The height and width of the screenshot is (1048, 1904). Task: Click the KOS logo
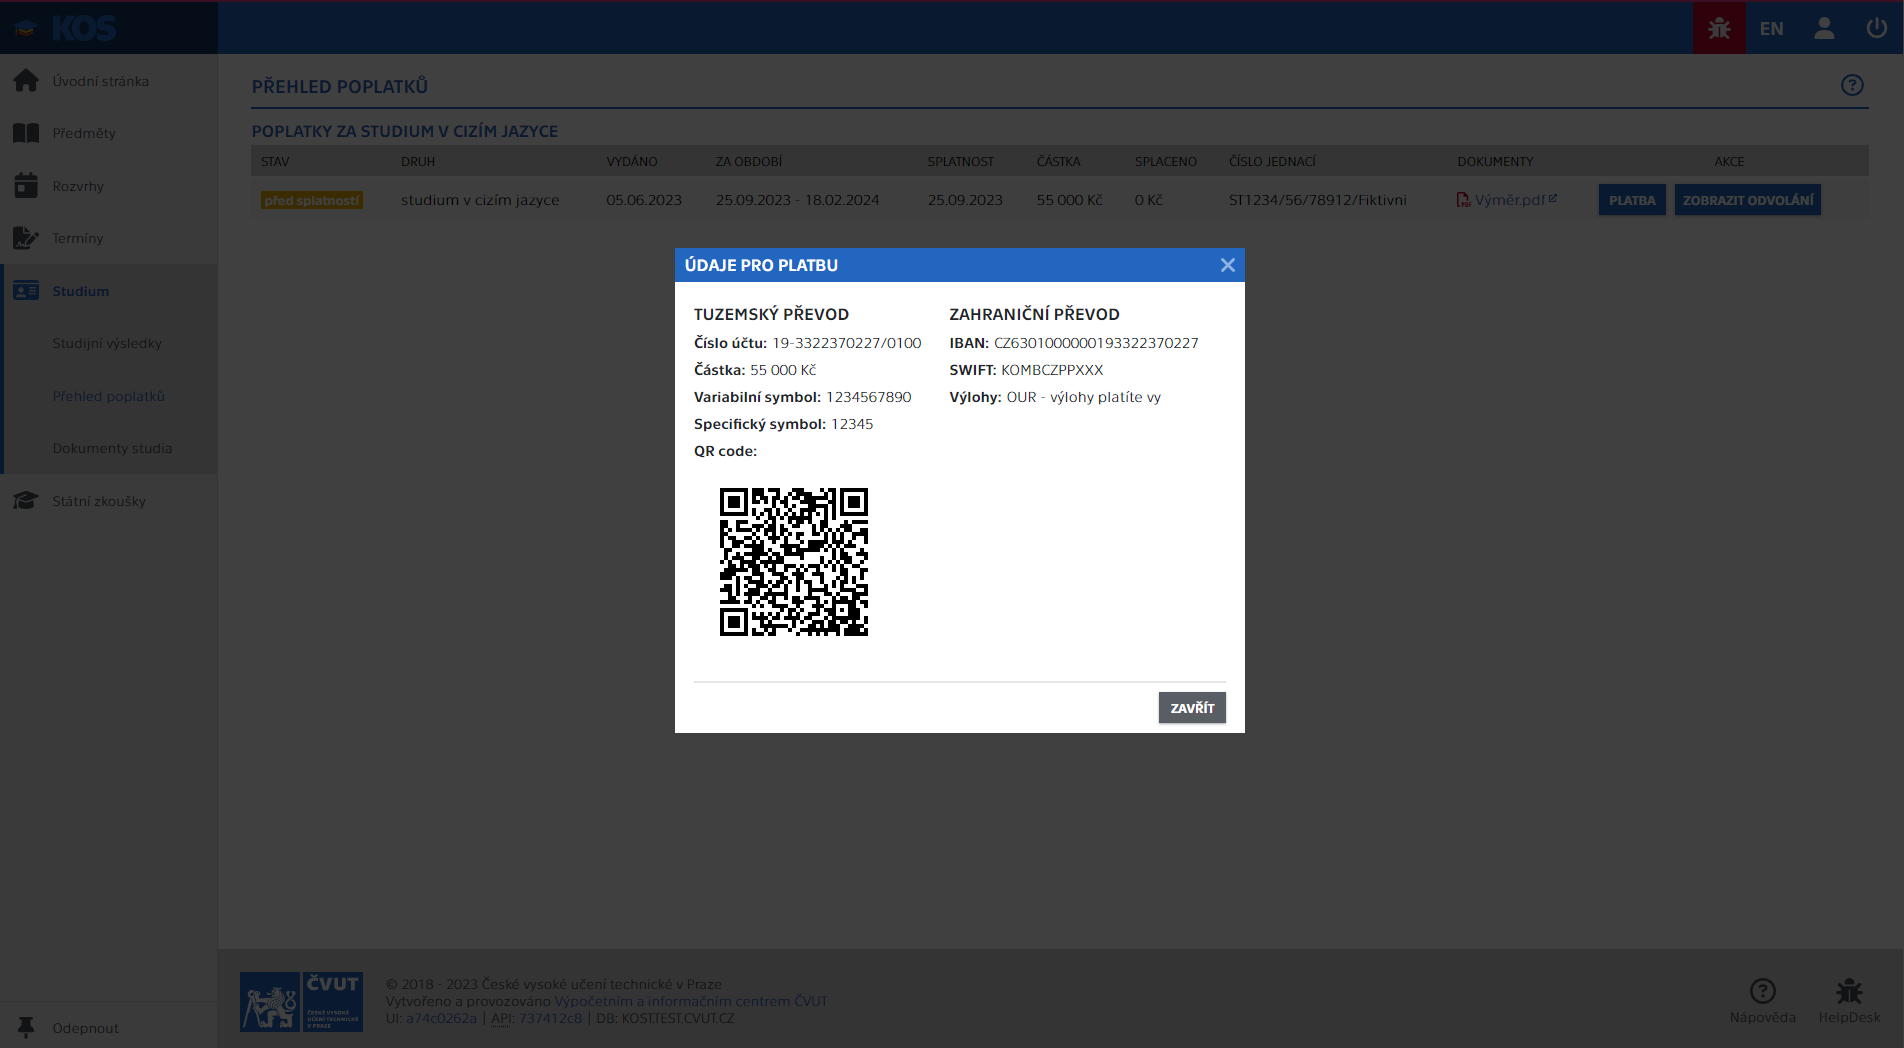66,29
